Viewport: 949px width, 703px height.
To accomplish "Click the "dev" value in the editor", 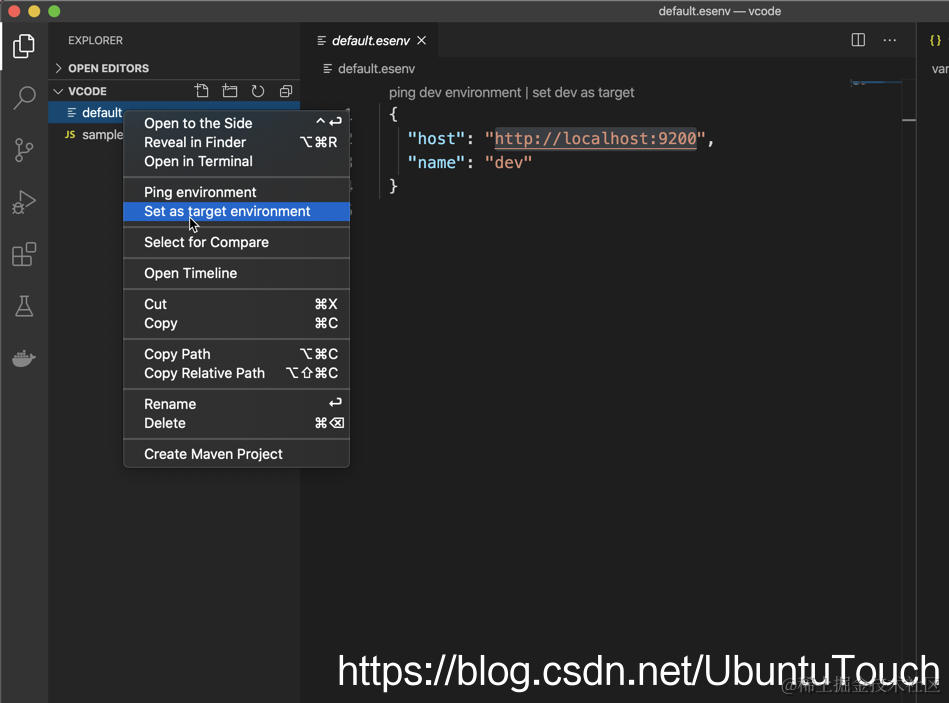I will point(508,162).
